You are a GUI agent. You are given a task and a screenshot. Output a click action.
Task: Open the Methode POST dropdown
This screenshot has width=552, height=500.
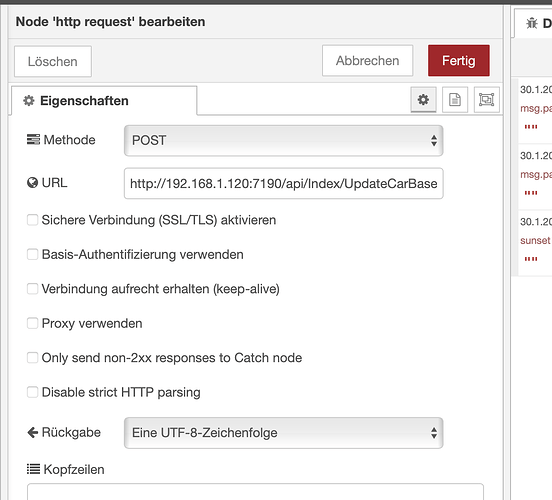(x=283, y=140)
